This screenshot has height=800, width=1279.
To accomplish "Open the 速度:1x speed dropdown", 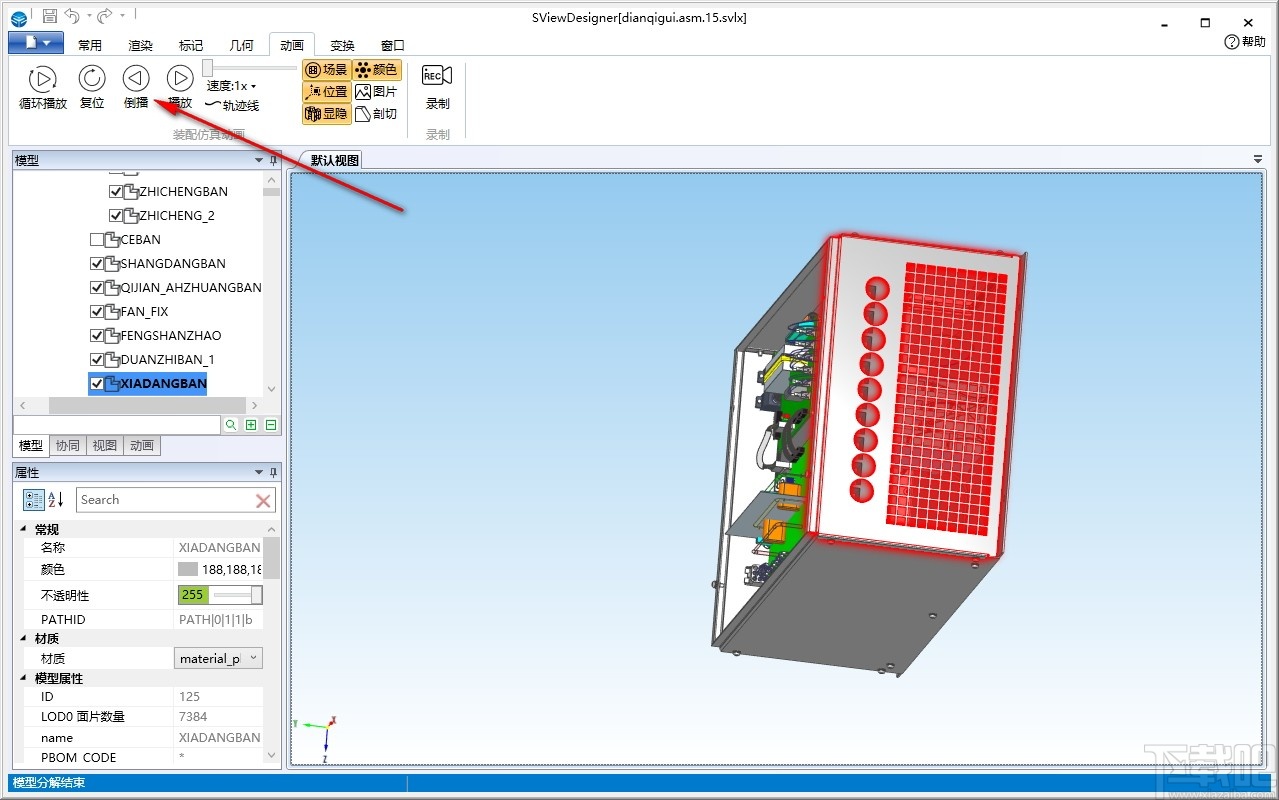I will [232, 86].
